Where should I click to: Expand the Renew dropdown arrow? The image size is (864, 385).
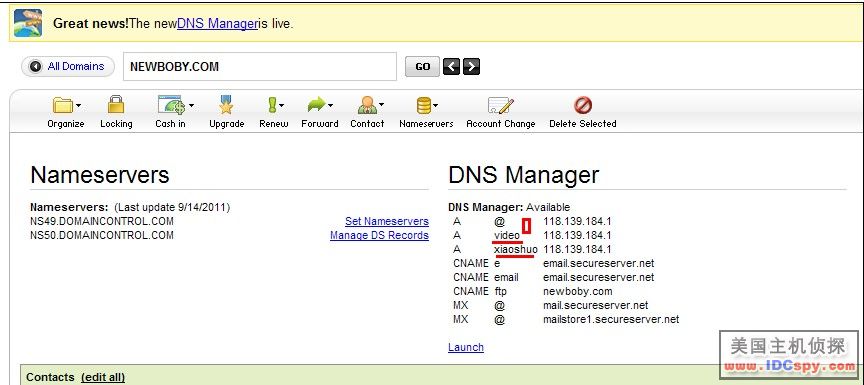tap(282, 105)
